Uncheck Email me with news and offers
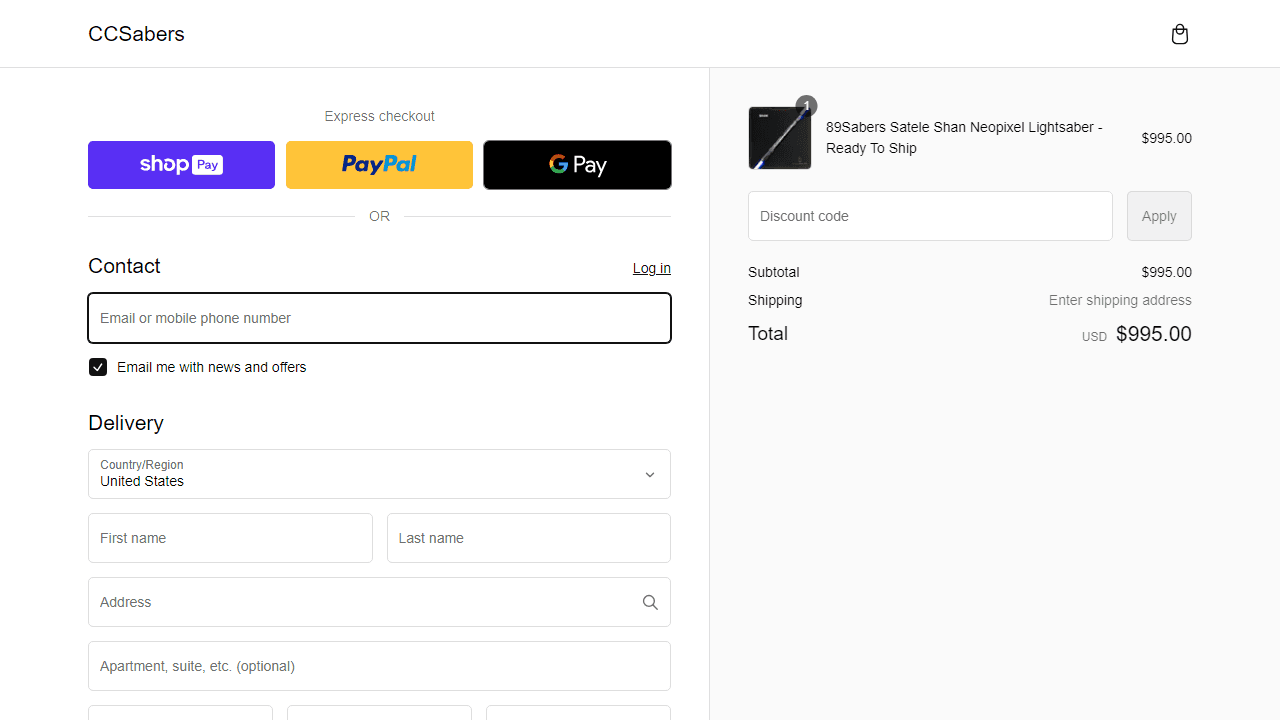This screenshot has height=720, width=1280. (98, 367)
